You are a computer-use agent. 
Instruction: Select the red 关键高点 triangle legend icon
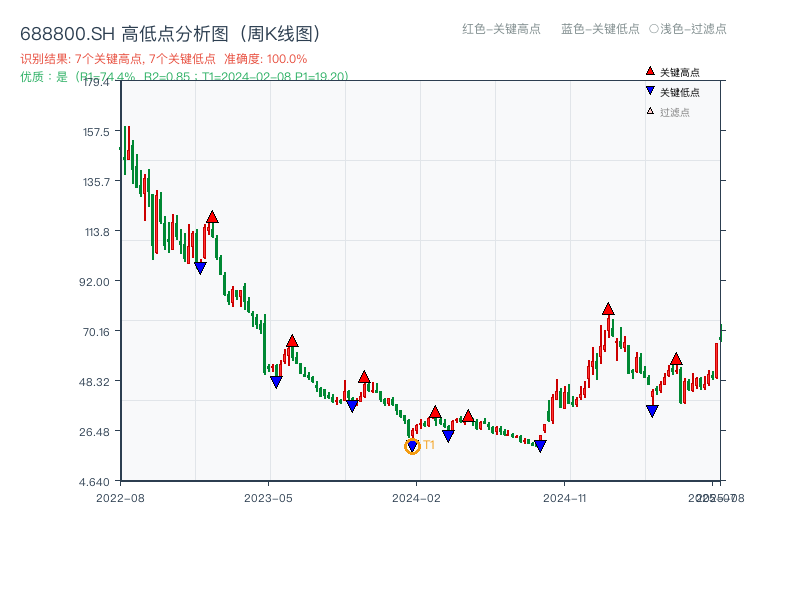coord(648,71)
